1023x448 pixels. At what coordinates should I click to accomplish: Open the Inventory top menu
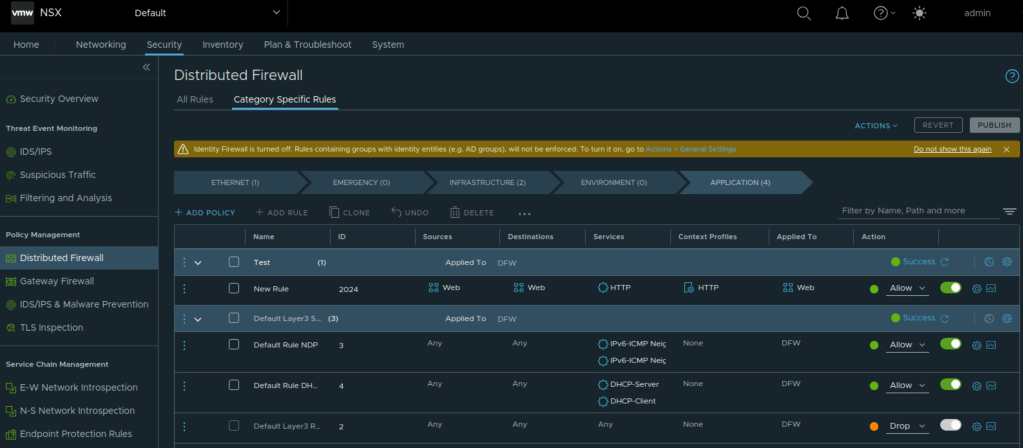coord(222,45)
